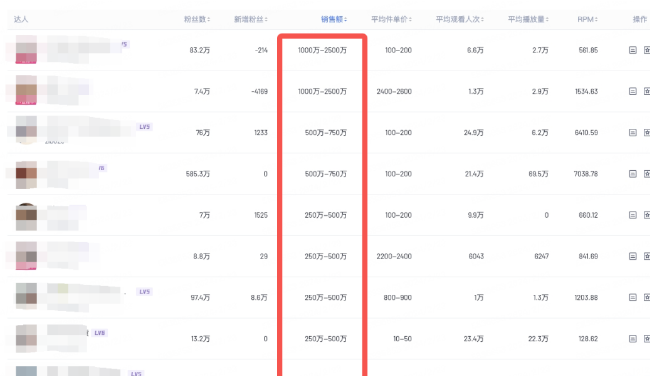Open avatar of influencer with 7.4万 fans
Viewport: 650px width, 376px height.
26,90
